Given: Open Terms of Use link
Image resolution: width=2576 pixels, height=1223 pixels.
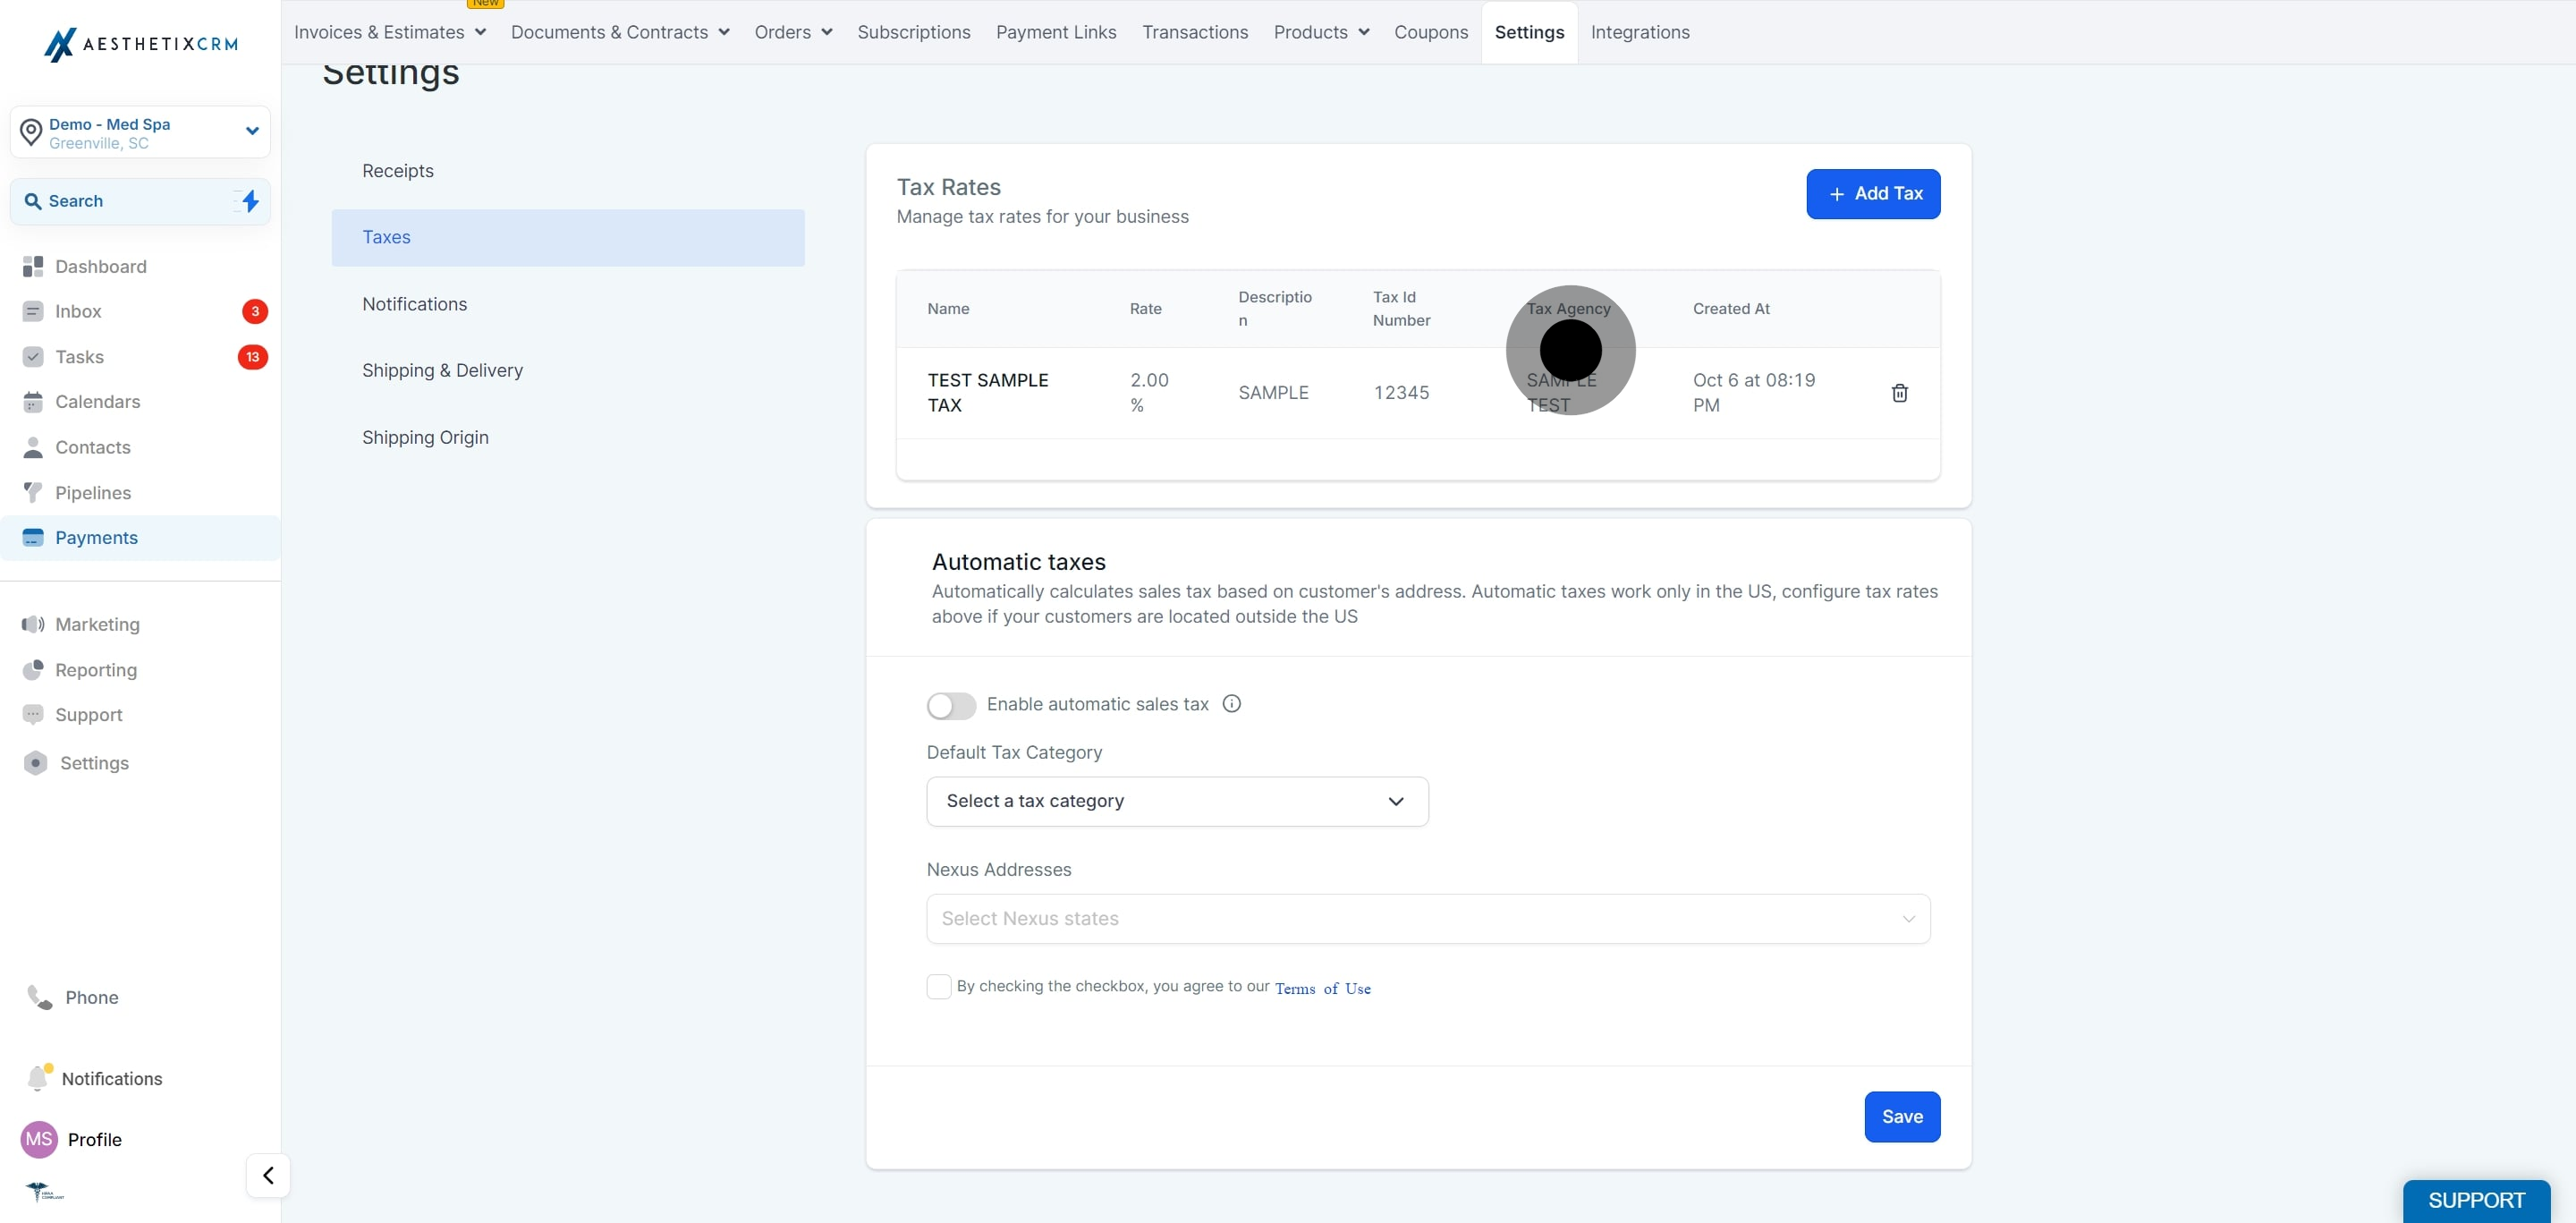Looking at the screenshot, I should 1322,988.
